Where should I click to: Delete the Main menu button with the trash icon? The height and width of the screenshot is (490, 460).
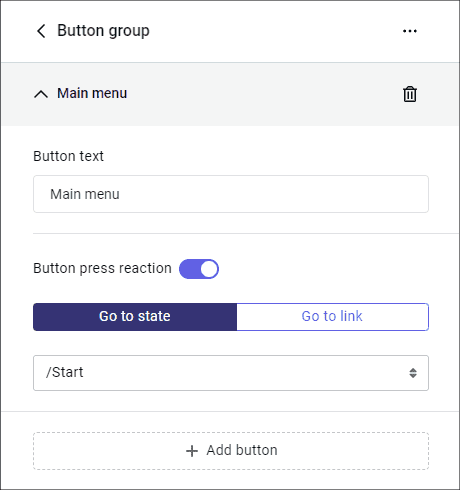(x=410, y=94)
